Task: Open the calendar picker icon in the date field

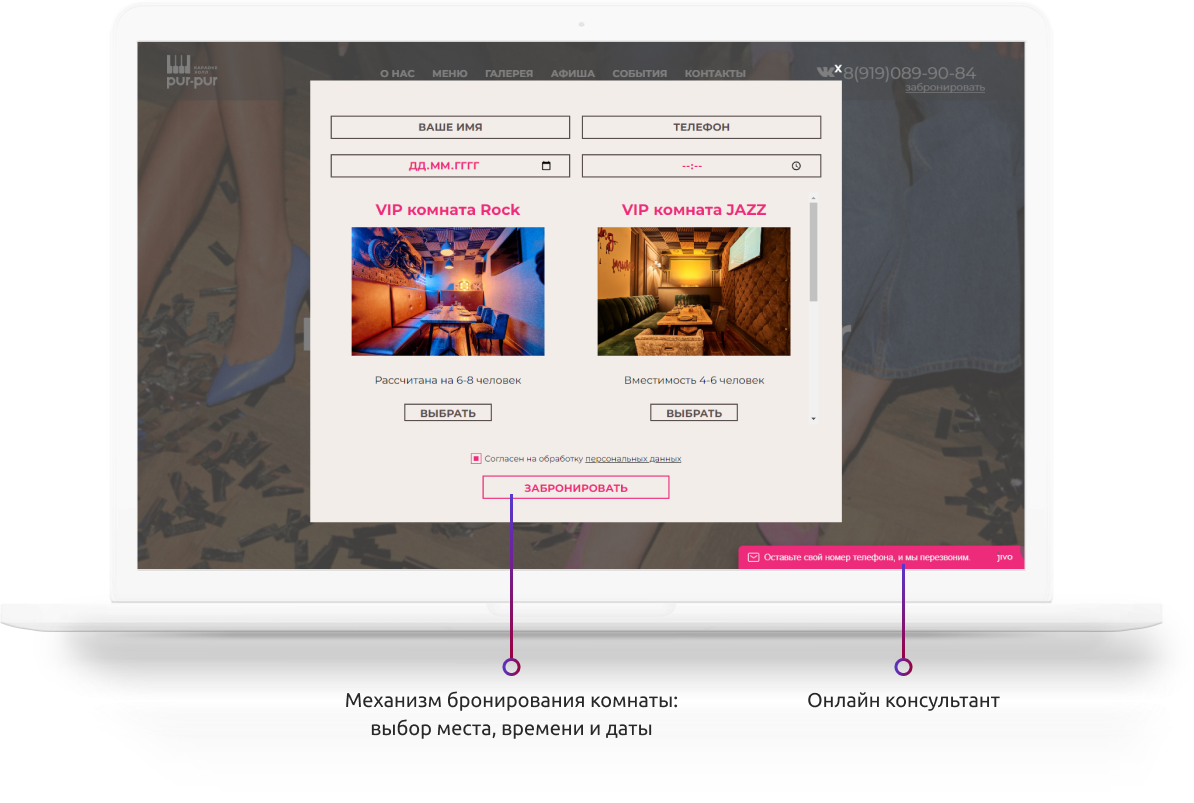Action: (x=546, y=166)
